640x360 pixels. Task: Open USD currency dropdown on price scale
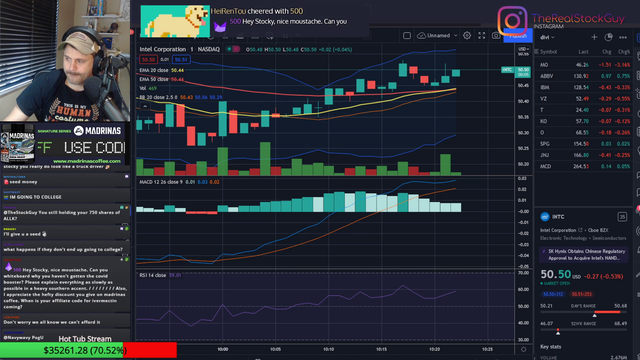pos(523,49)
